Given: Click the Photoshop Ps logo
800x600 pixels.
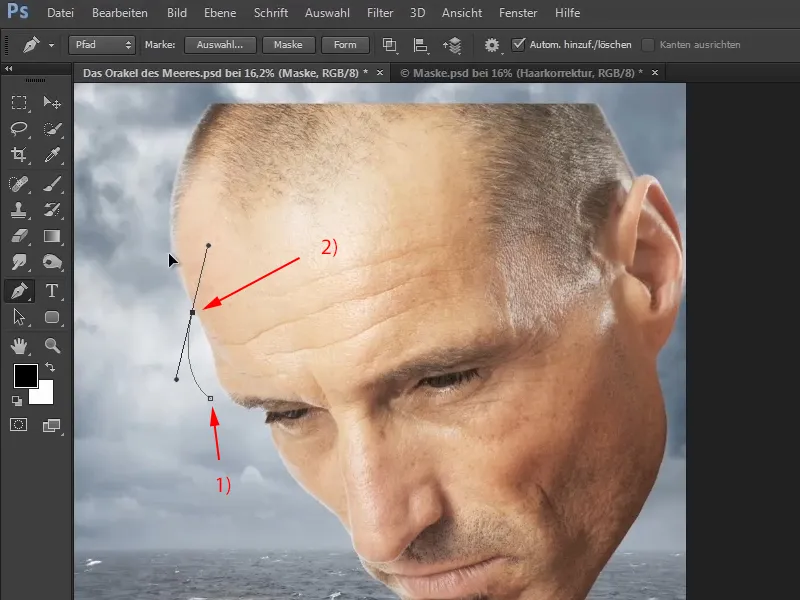Looking at the screenshot, I should pyautogui.click(x=17, y=12).
